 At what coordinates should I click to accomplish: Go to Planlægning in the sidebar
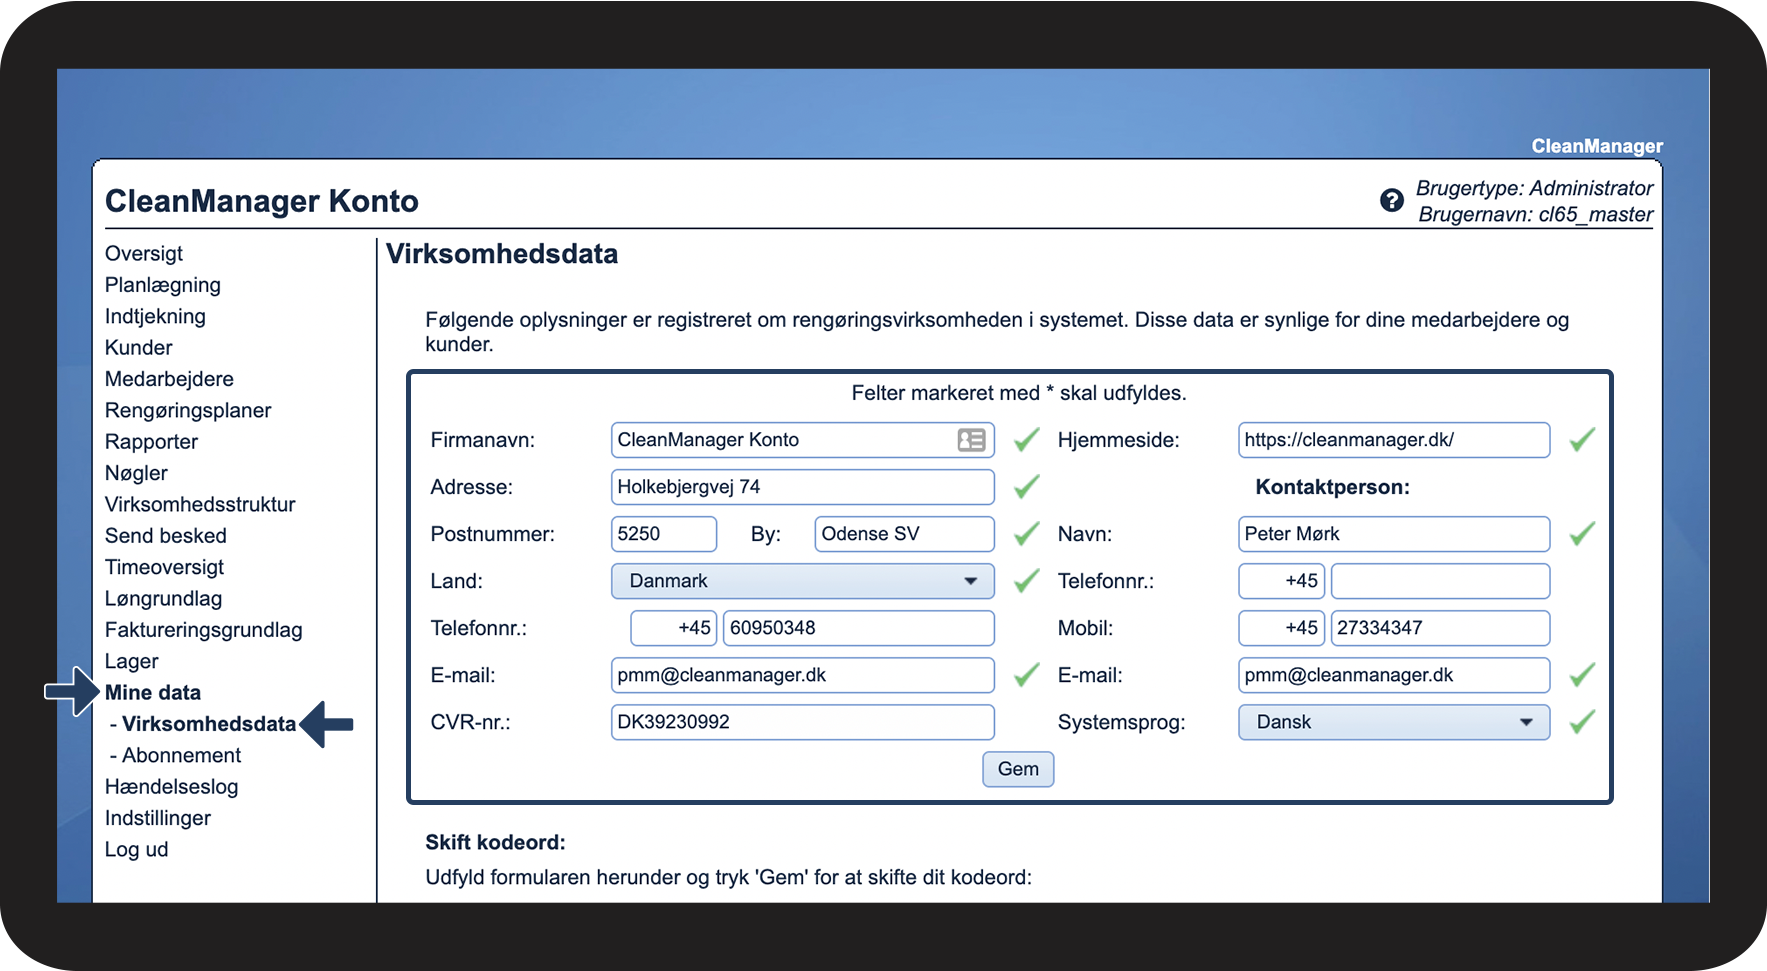pyautogui.click(x=163, y=285)
